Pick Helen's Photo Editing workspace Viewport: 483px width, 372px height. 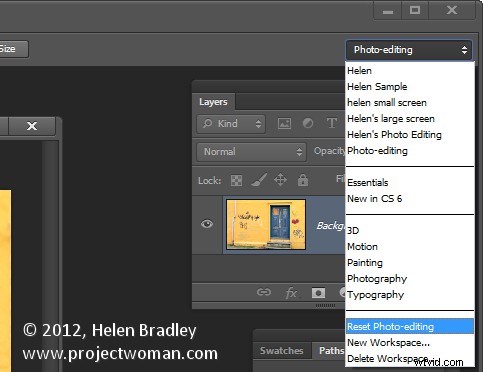410,135
